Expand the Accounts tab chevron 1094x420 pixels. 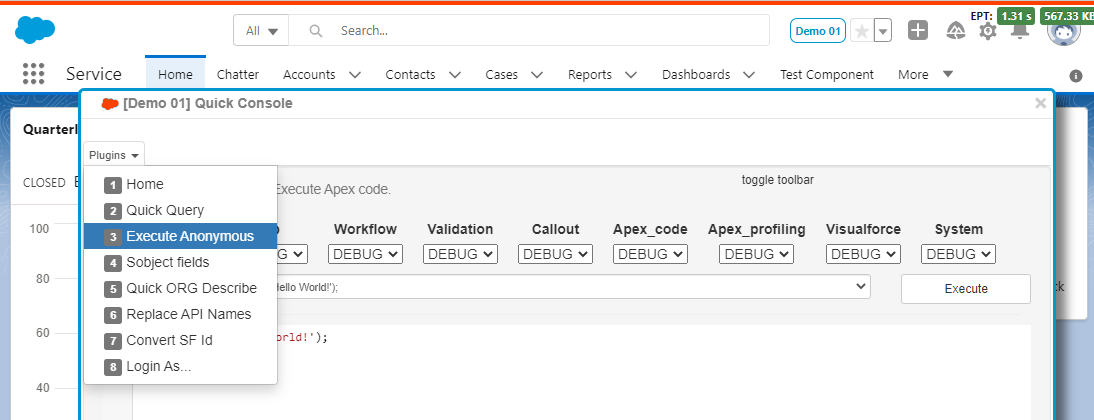tap(354, 74)
